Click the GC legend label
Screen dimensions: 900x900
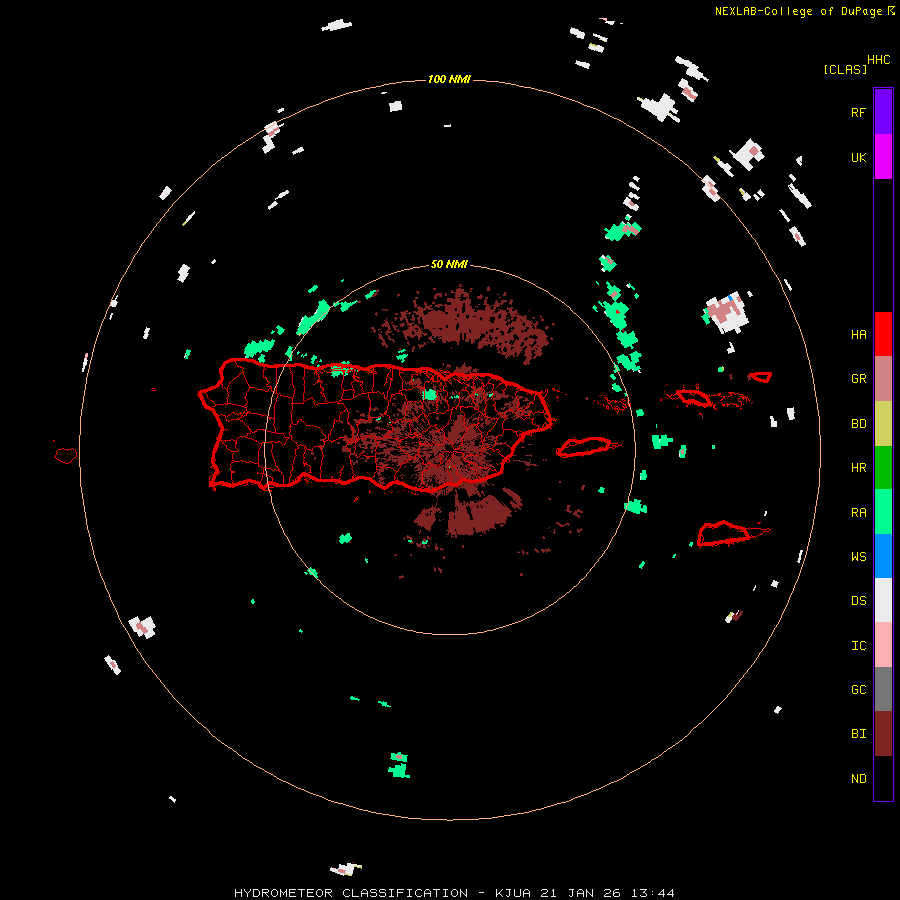[x=858, y=689]
